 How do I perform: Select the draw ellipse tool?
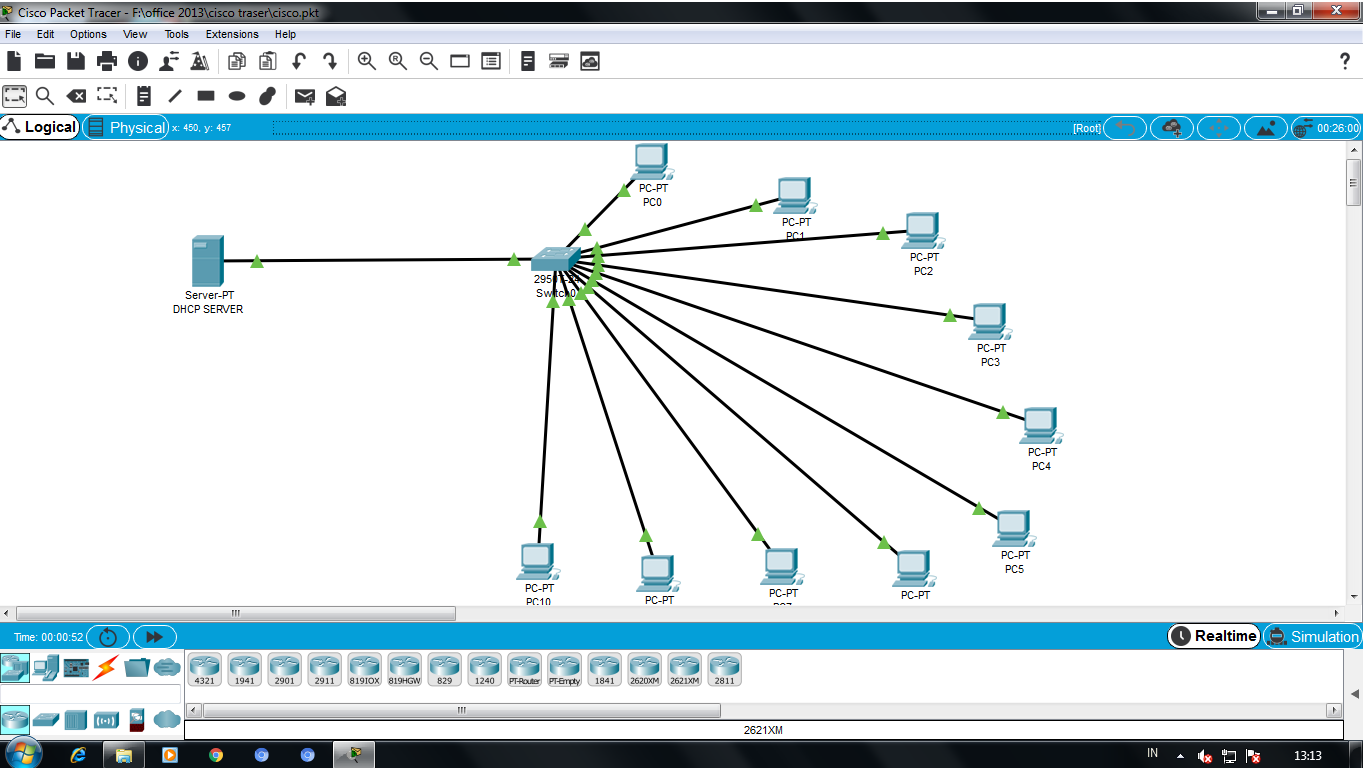pyautogui.click(x=237, y=96)
